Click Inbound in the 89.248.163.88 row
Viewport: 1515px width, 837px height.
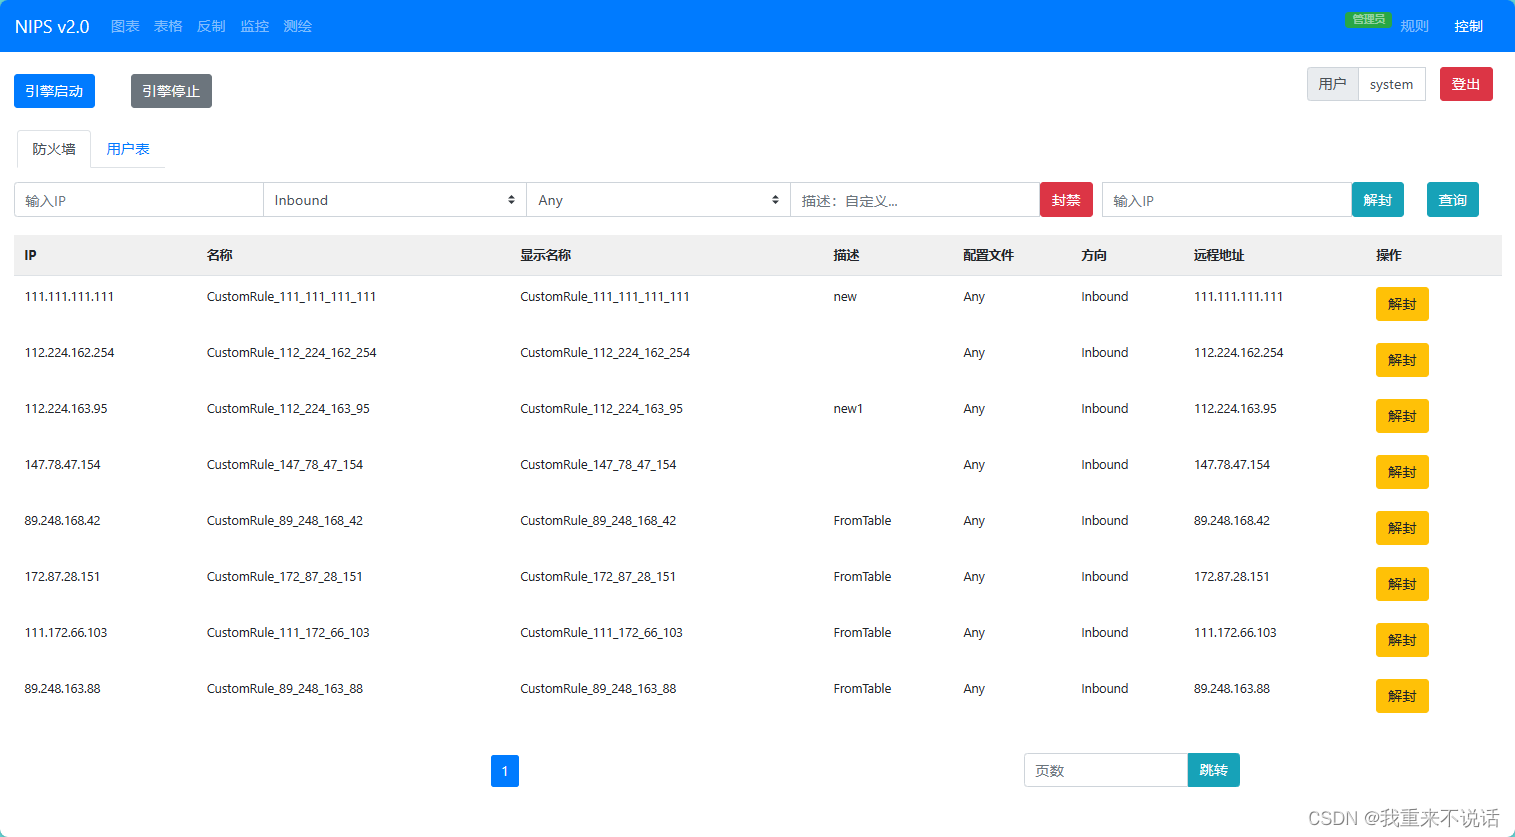[x=1105, y=689]
